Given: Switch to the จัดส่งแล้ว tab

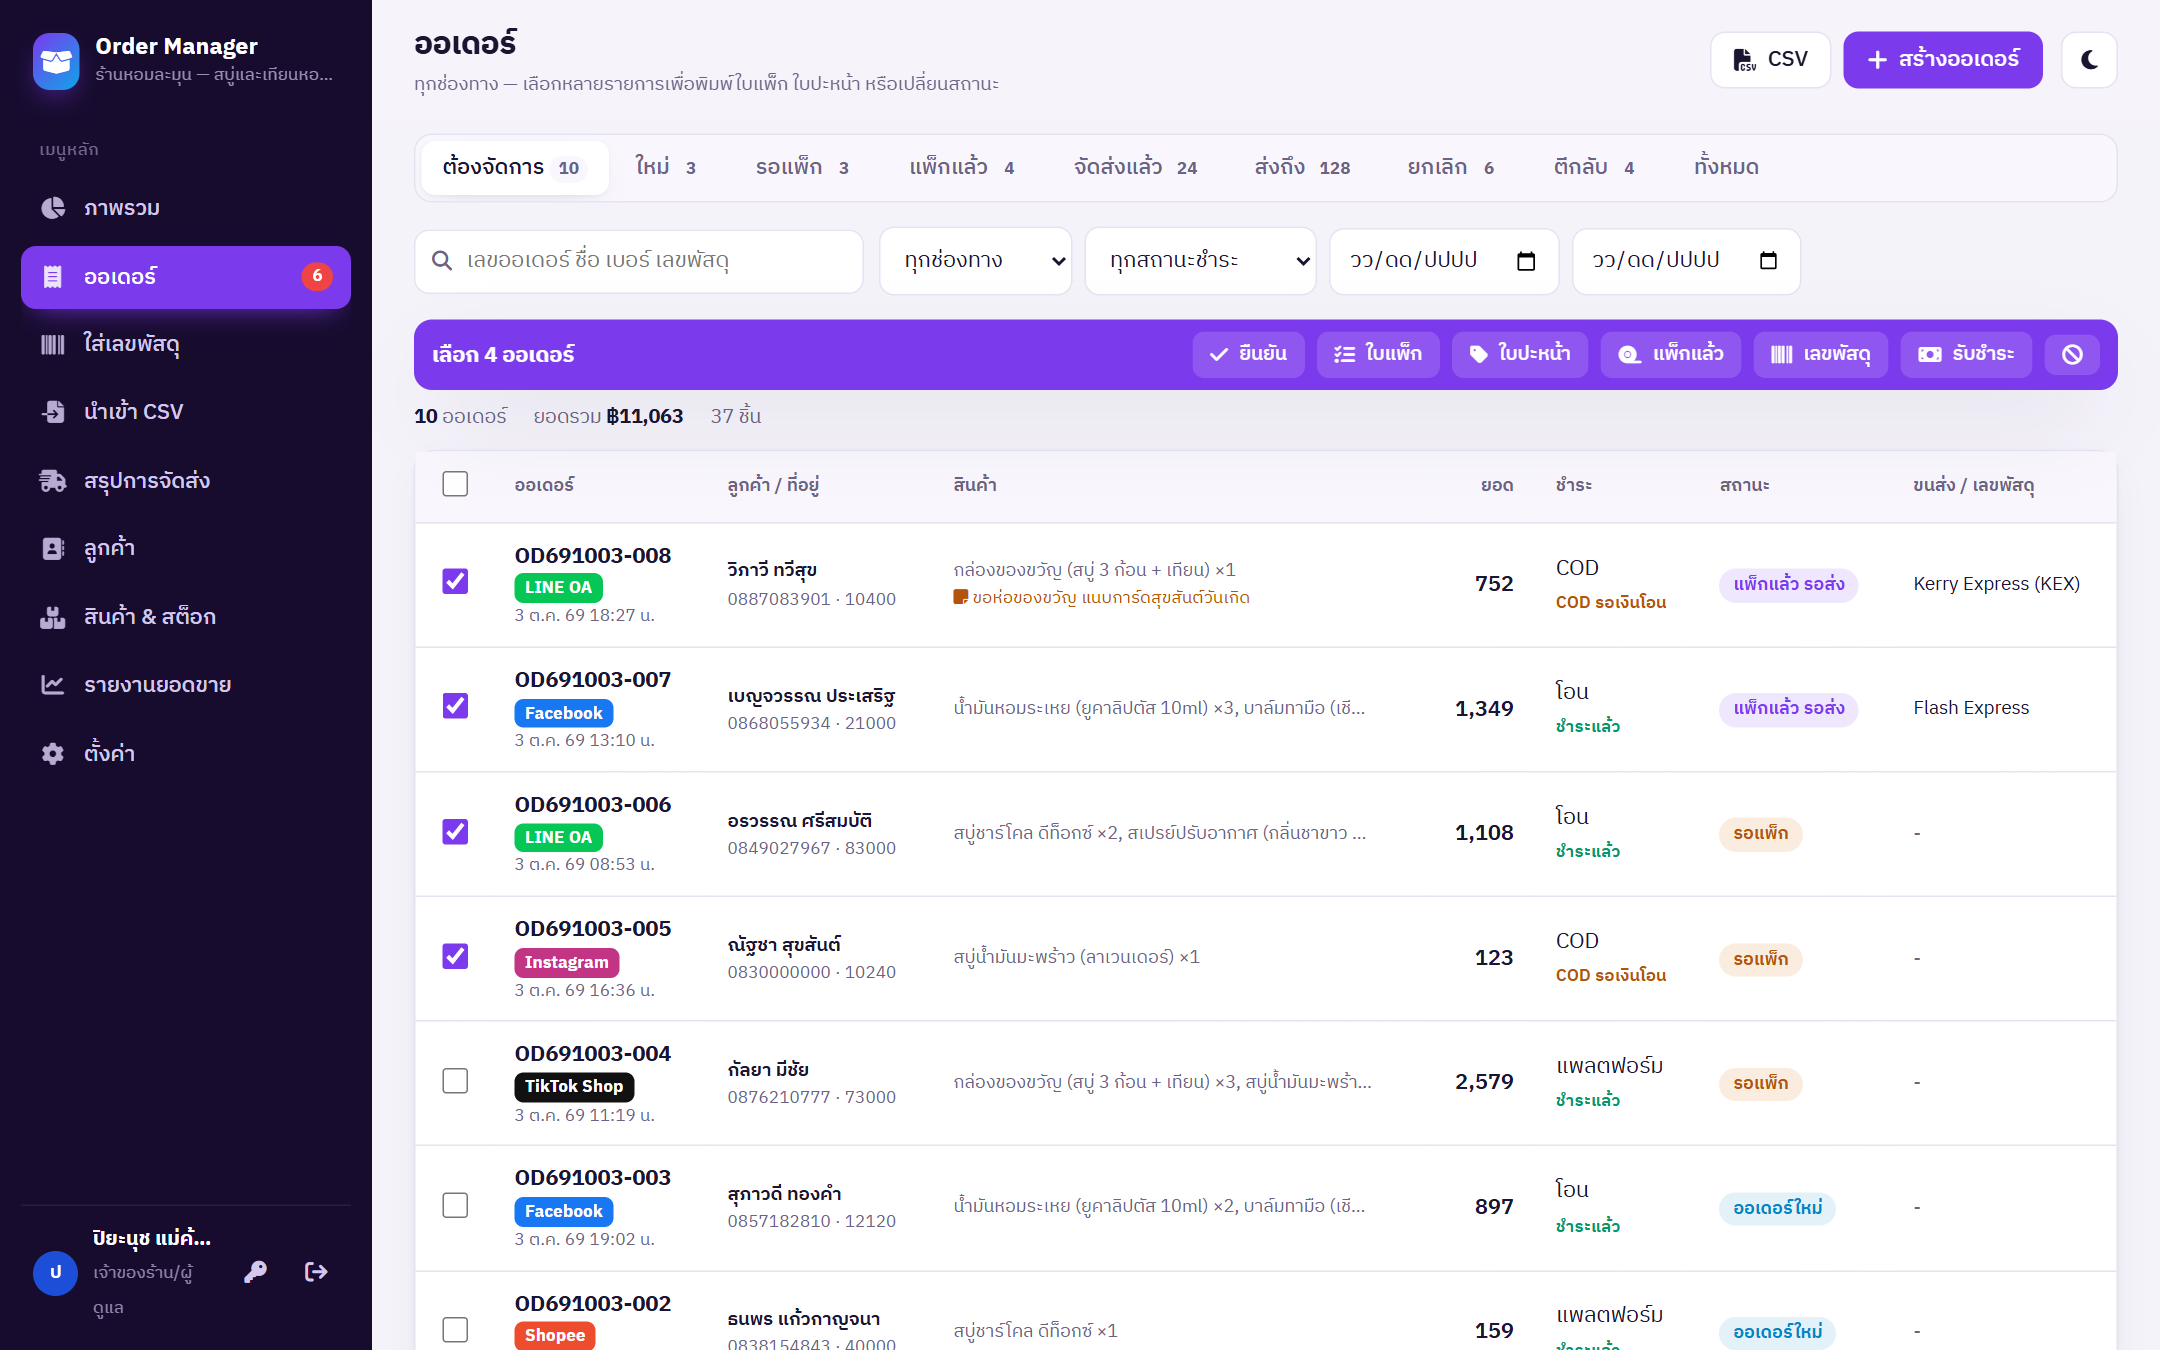Looking at the screenshot, I should (x=1135, y=167).
